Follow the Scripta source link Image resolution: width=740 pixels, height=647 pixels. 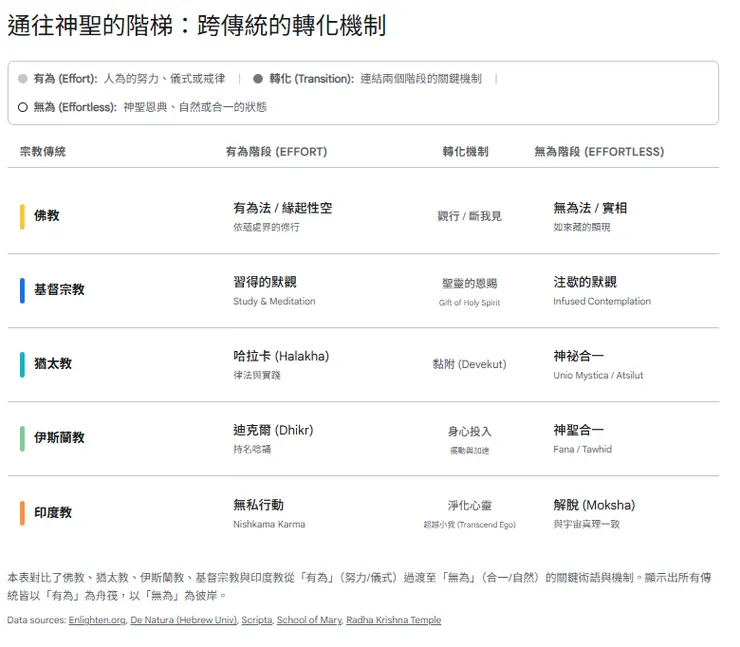coord(257,620)
